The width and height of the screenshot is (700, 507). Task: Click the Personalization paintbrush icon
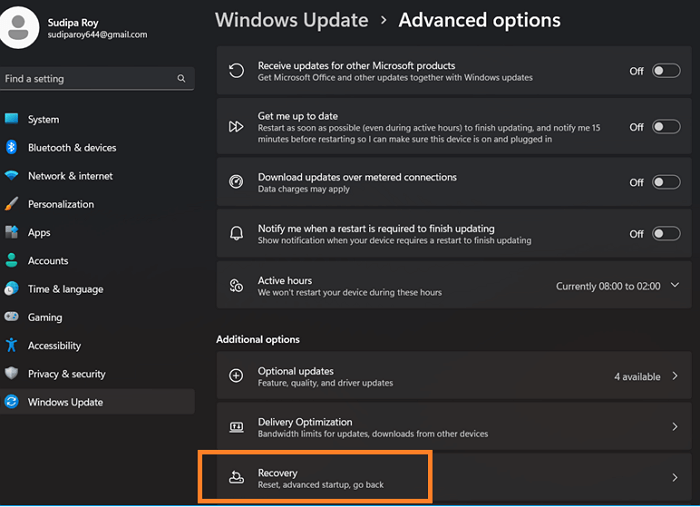(x=12, y=204)
